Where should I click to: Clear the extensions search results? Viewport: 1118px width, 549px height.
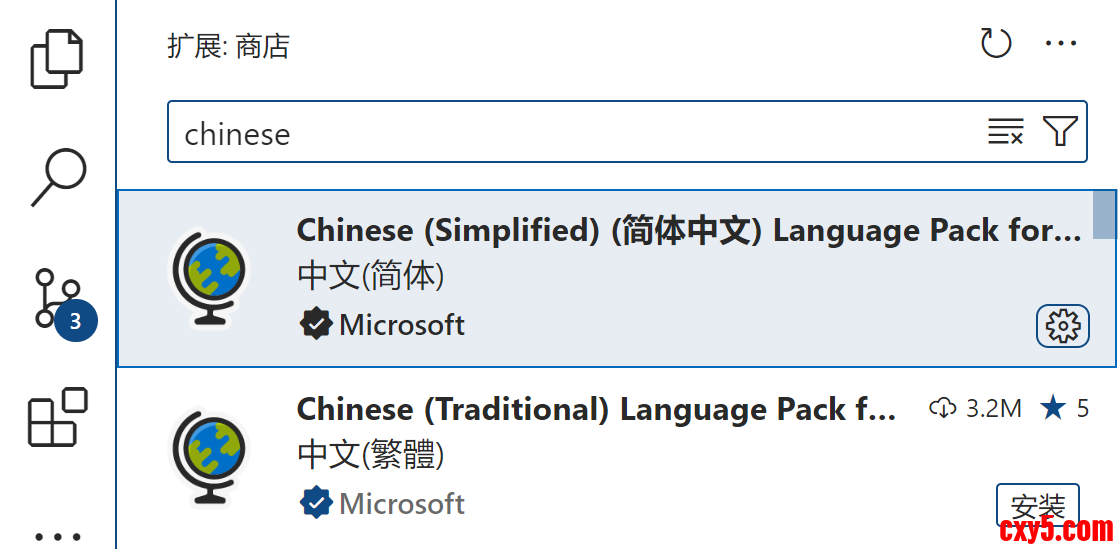tap(1005, 131)
